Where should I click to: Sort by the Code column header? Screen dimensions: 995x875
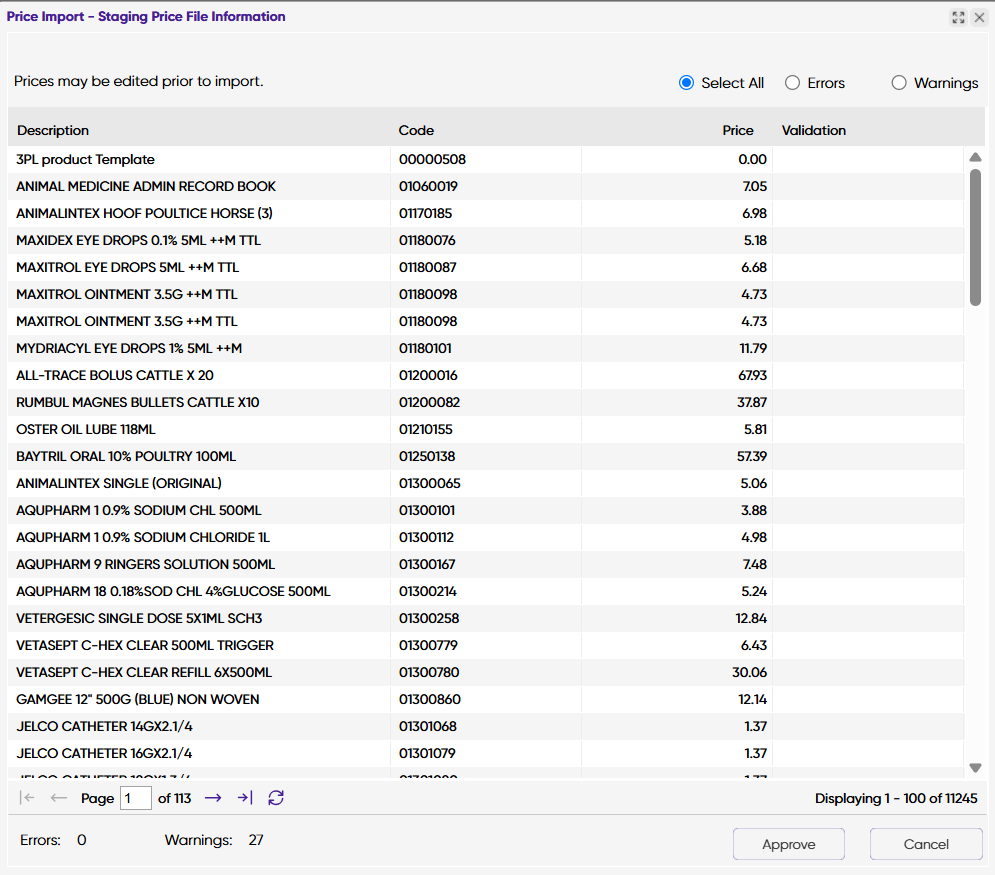416,130
